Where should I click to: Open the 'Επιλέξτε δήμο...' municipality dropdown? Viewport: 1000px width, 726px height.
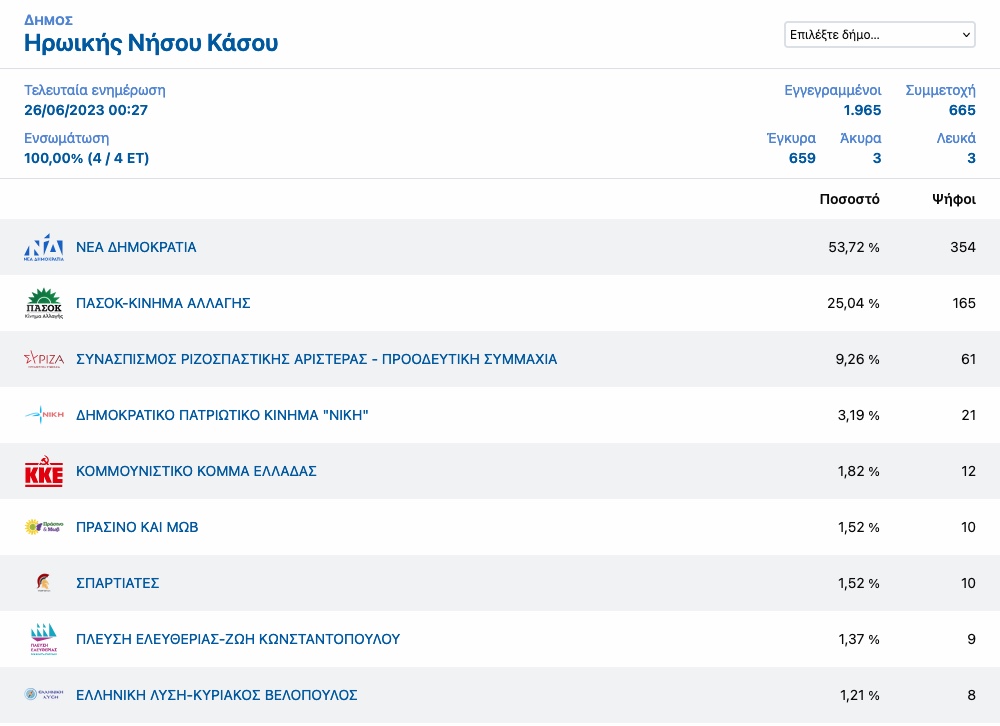pyautogui.click(x=879, y=34)
